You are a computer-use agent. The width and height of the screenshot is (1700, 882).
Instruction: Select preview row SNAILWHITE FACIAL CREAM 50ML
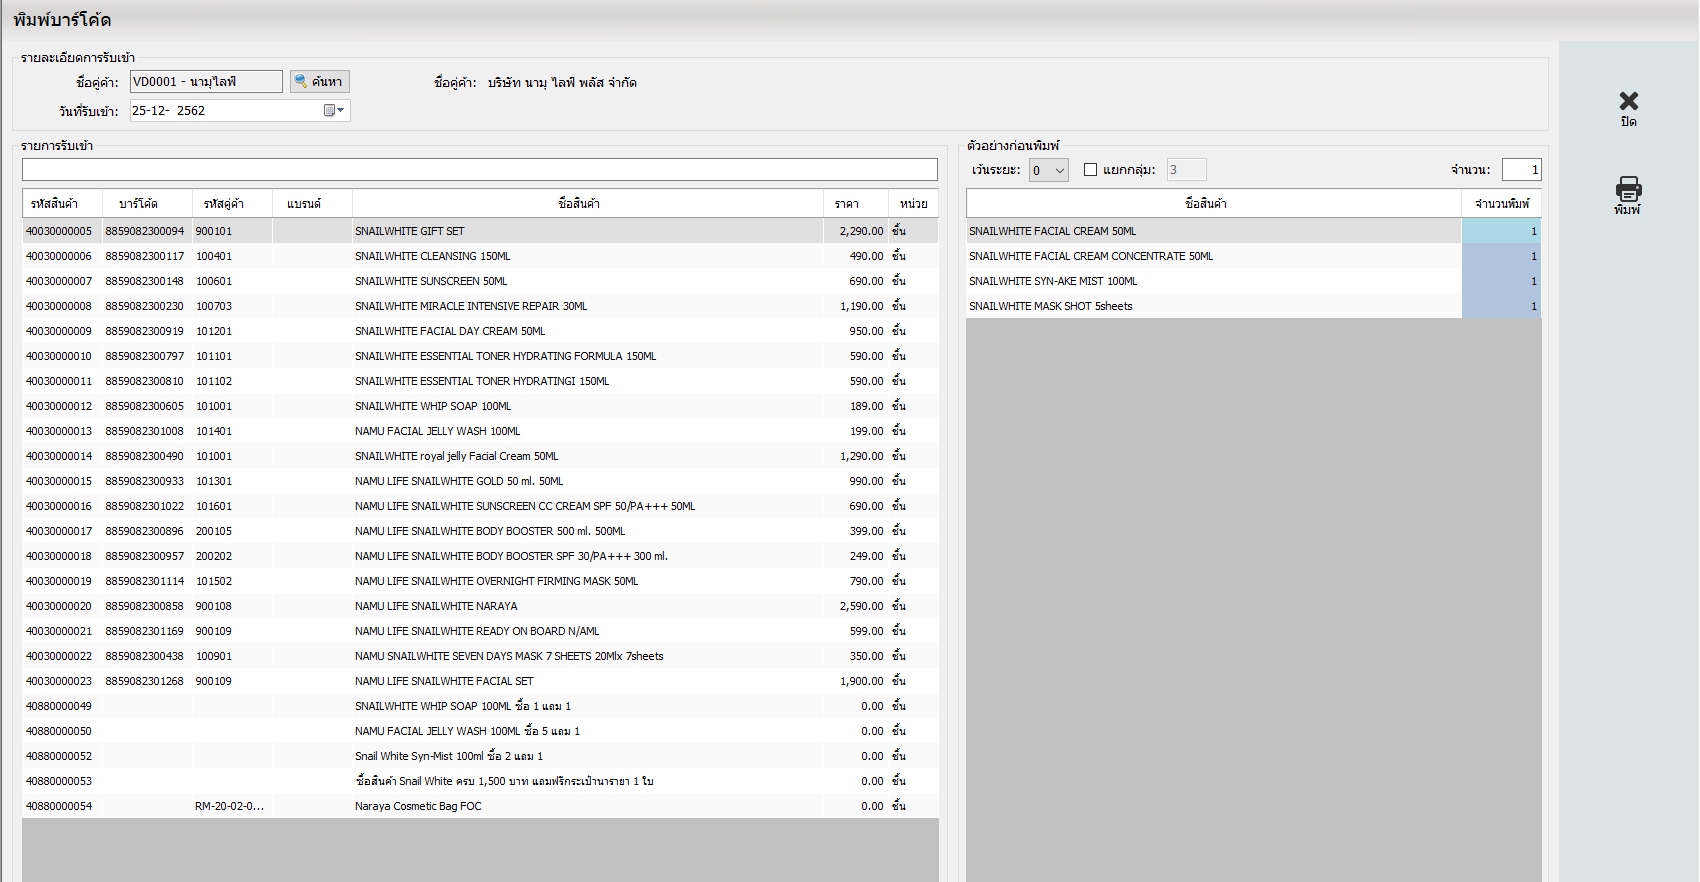coord(1254,231)
